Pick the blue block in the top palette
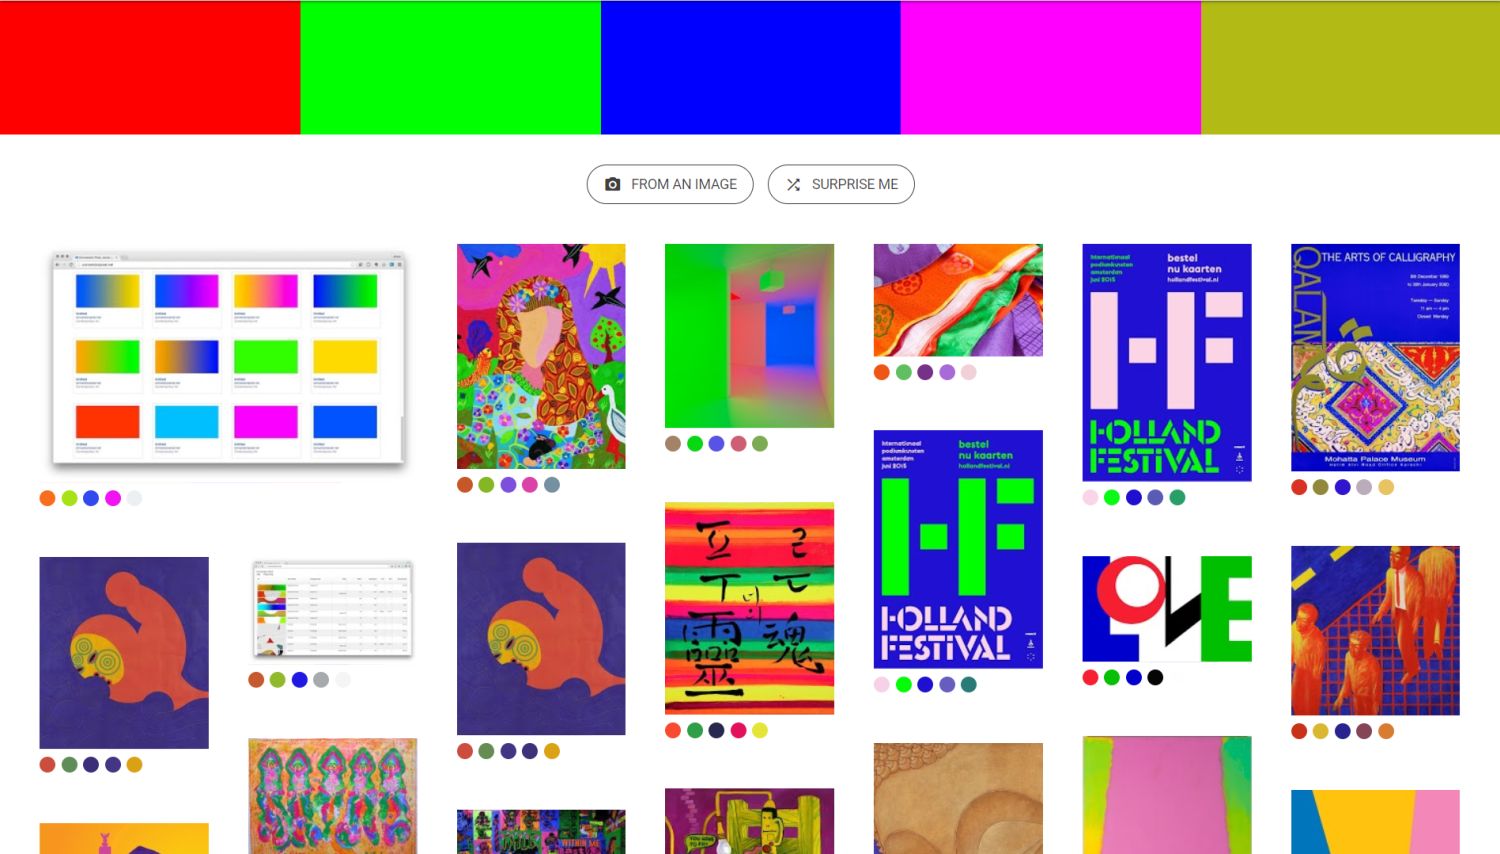Screen dimensions: 1500x854 [750, 67]
